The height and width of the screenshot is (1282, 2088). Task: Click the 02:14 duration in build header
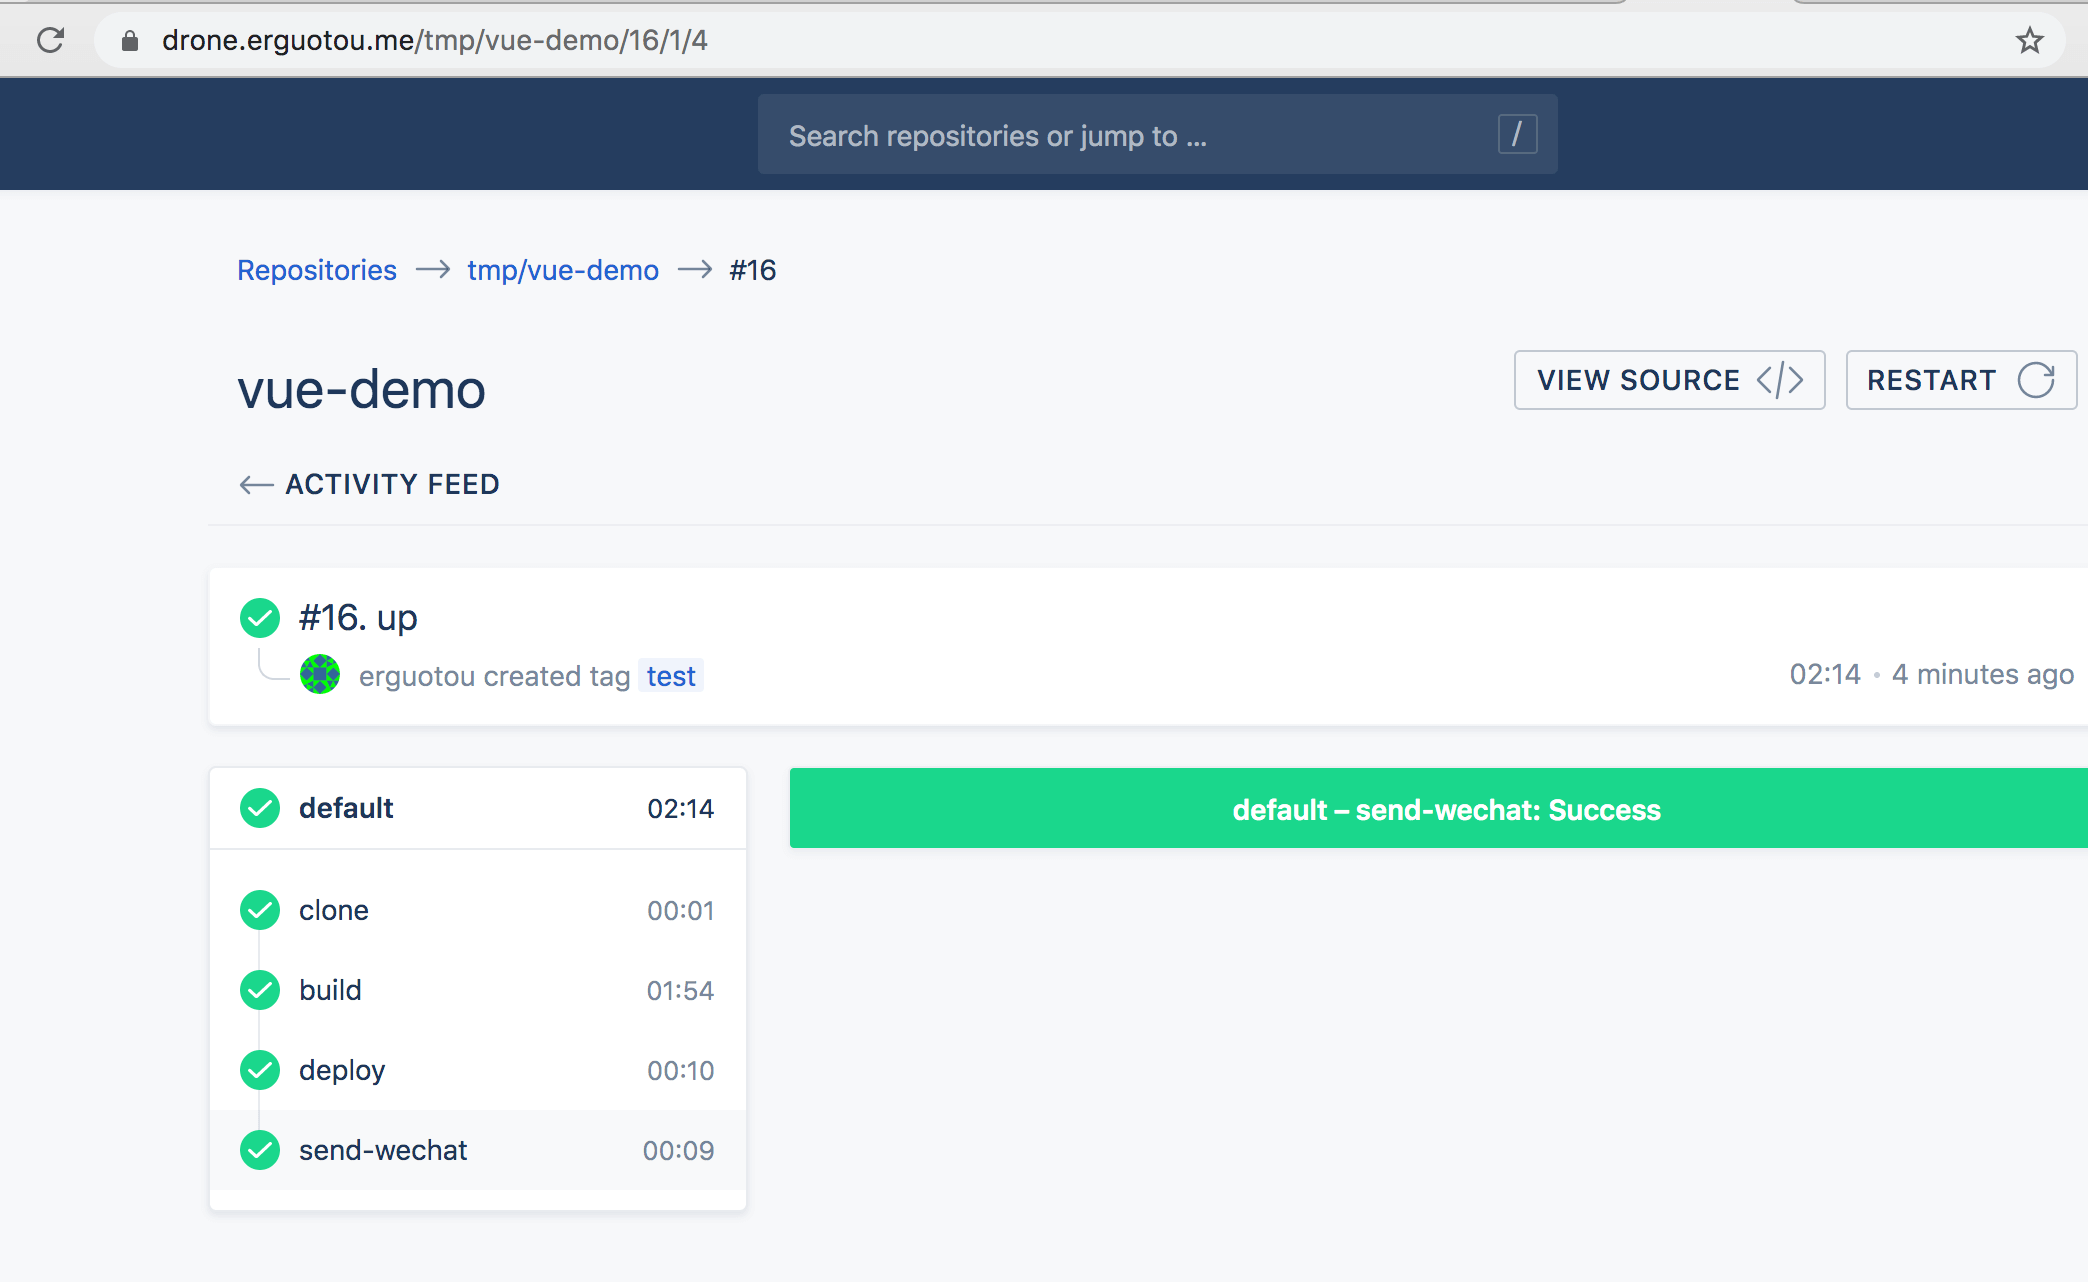tap(1825, 674)
